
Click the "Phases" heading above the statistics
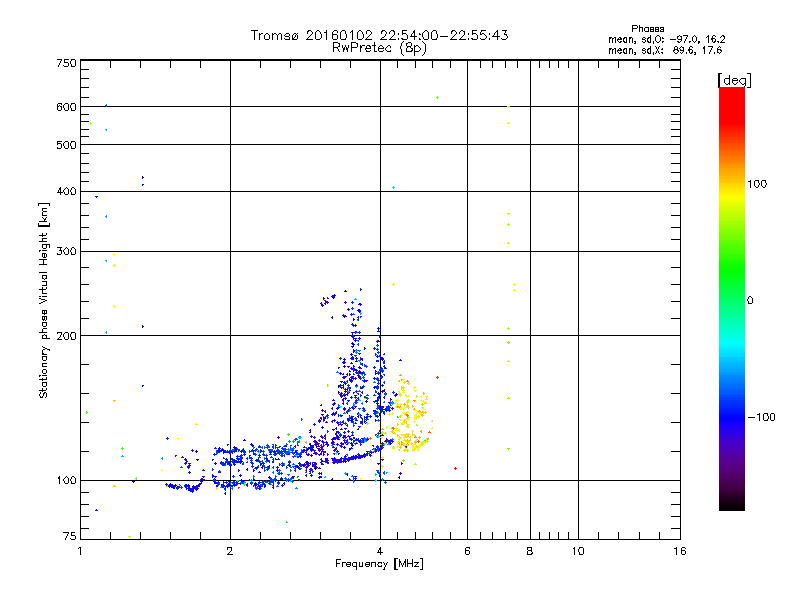pos(647,29)
